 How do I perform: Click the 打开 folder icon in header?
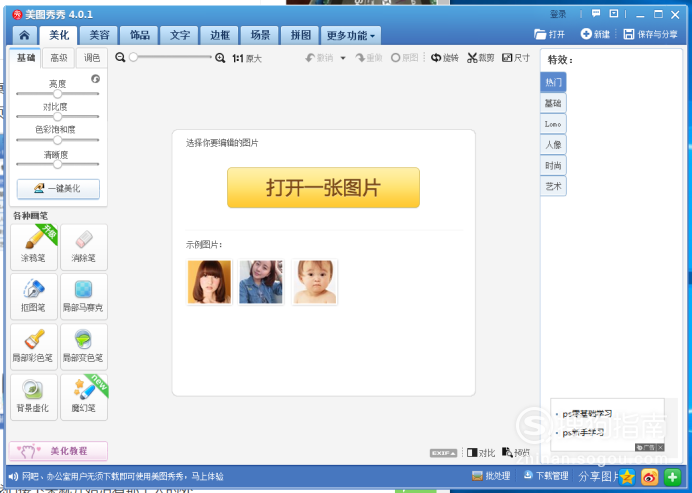click(540, 34)
